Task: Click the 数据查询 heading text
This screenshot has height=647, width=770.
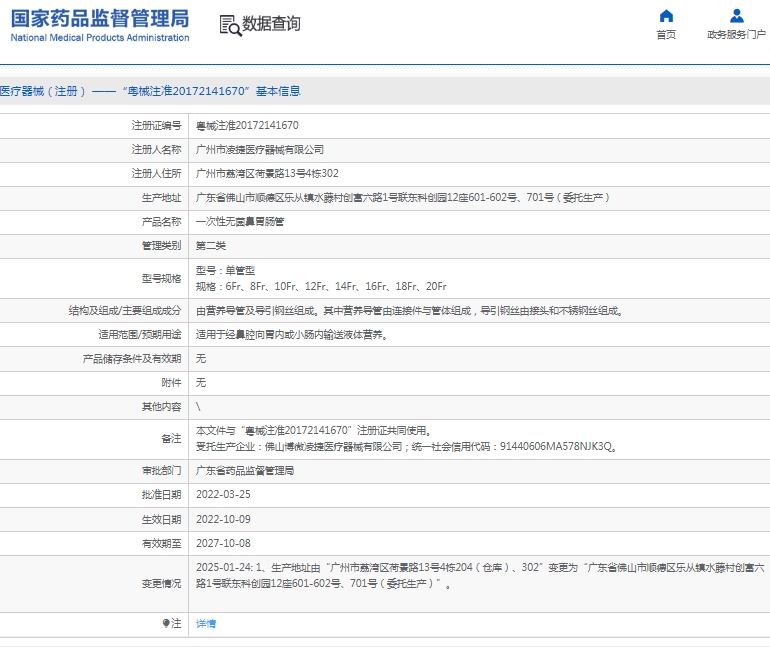Action: click(x=271, y=23)
